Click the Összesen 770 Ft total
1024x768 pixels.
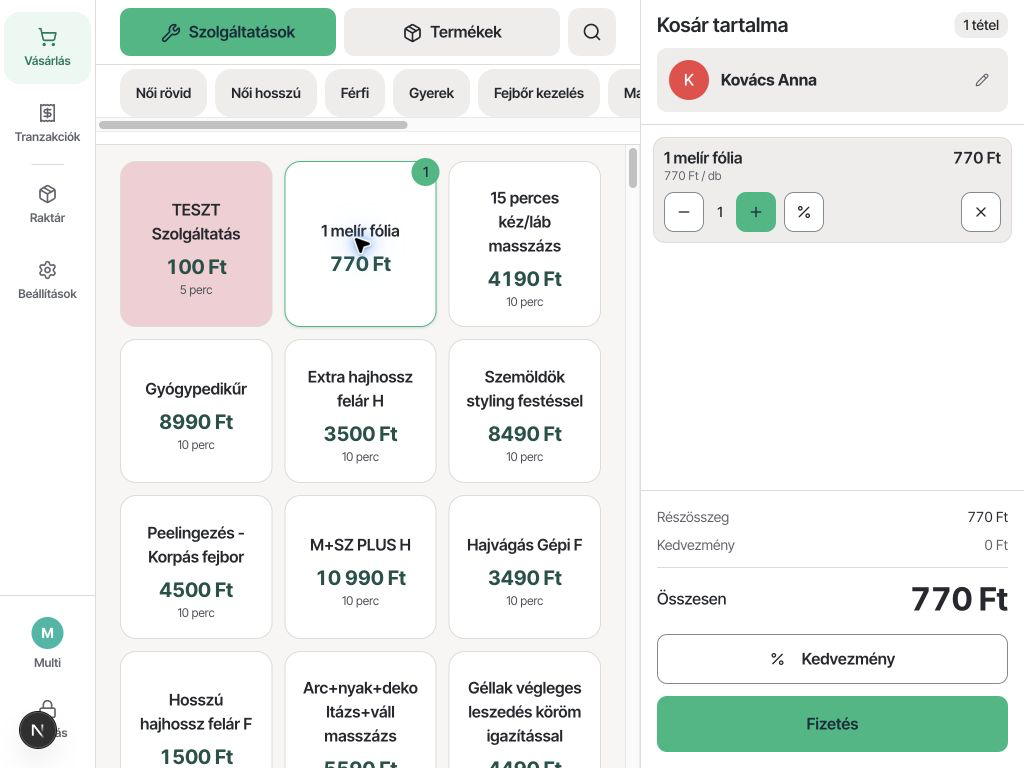959,599
